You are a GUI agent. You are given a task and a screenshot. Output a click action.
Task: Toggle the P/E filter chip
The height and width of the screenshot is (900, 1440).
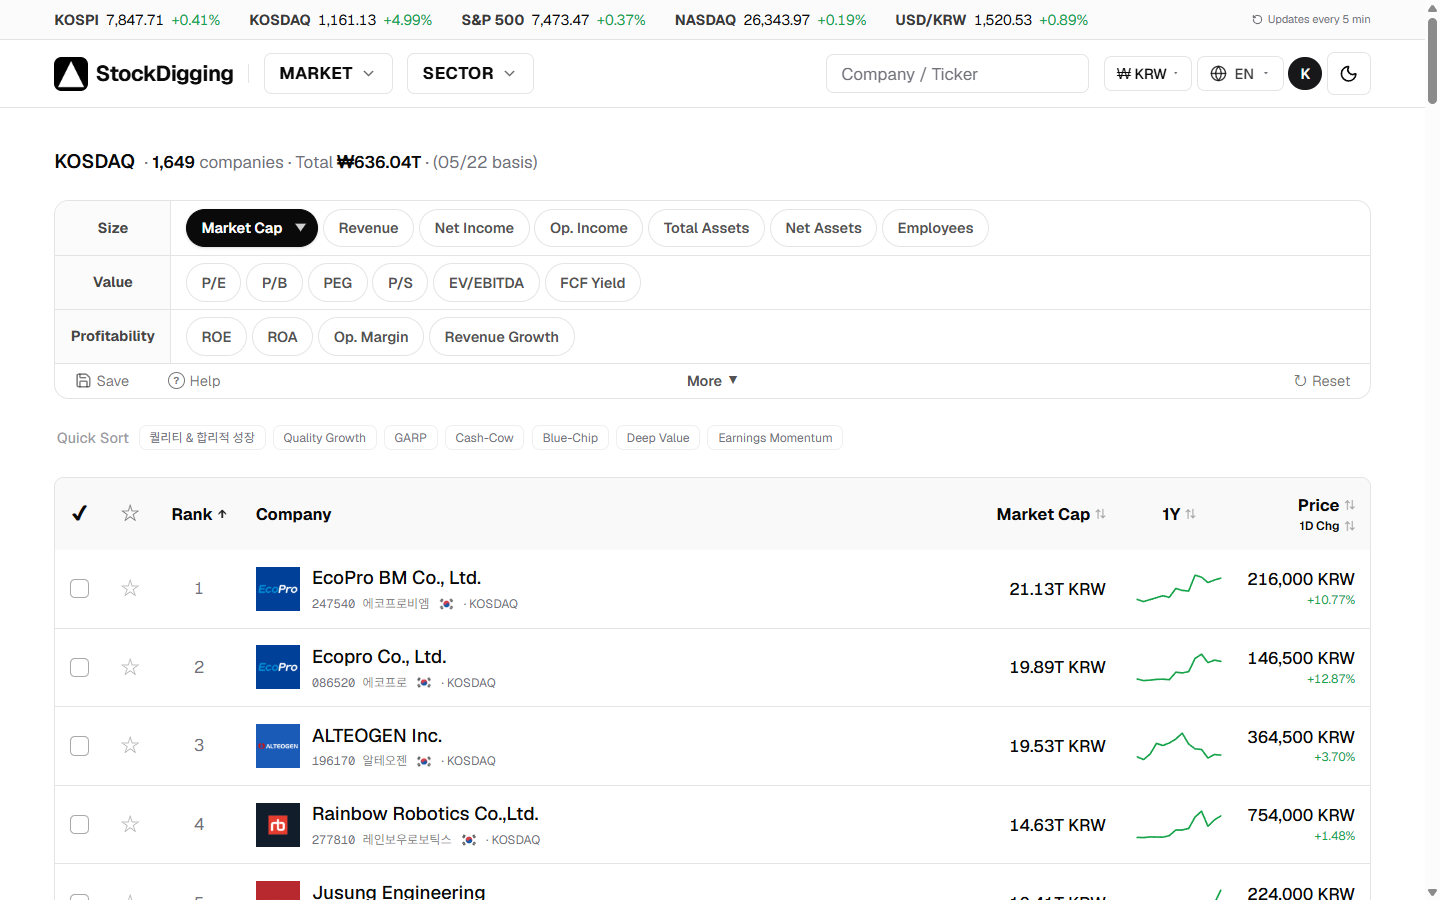(x=214, y=283)
